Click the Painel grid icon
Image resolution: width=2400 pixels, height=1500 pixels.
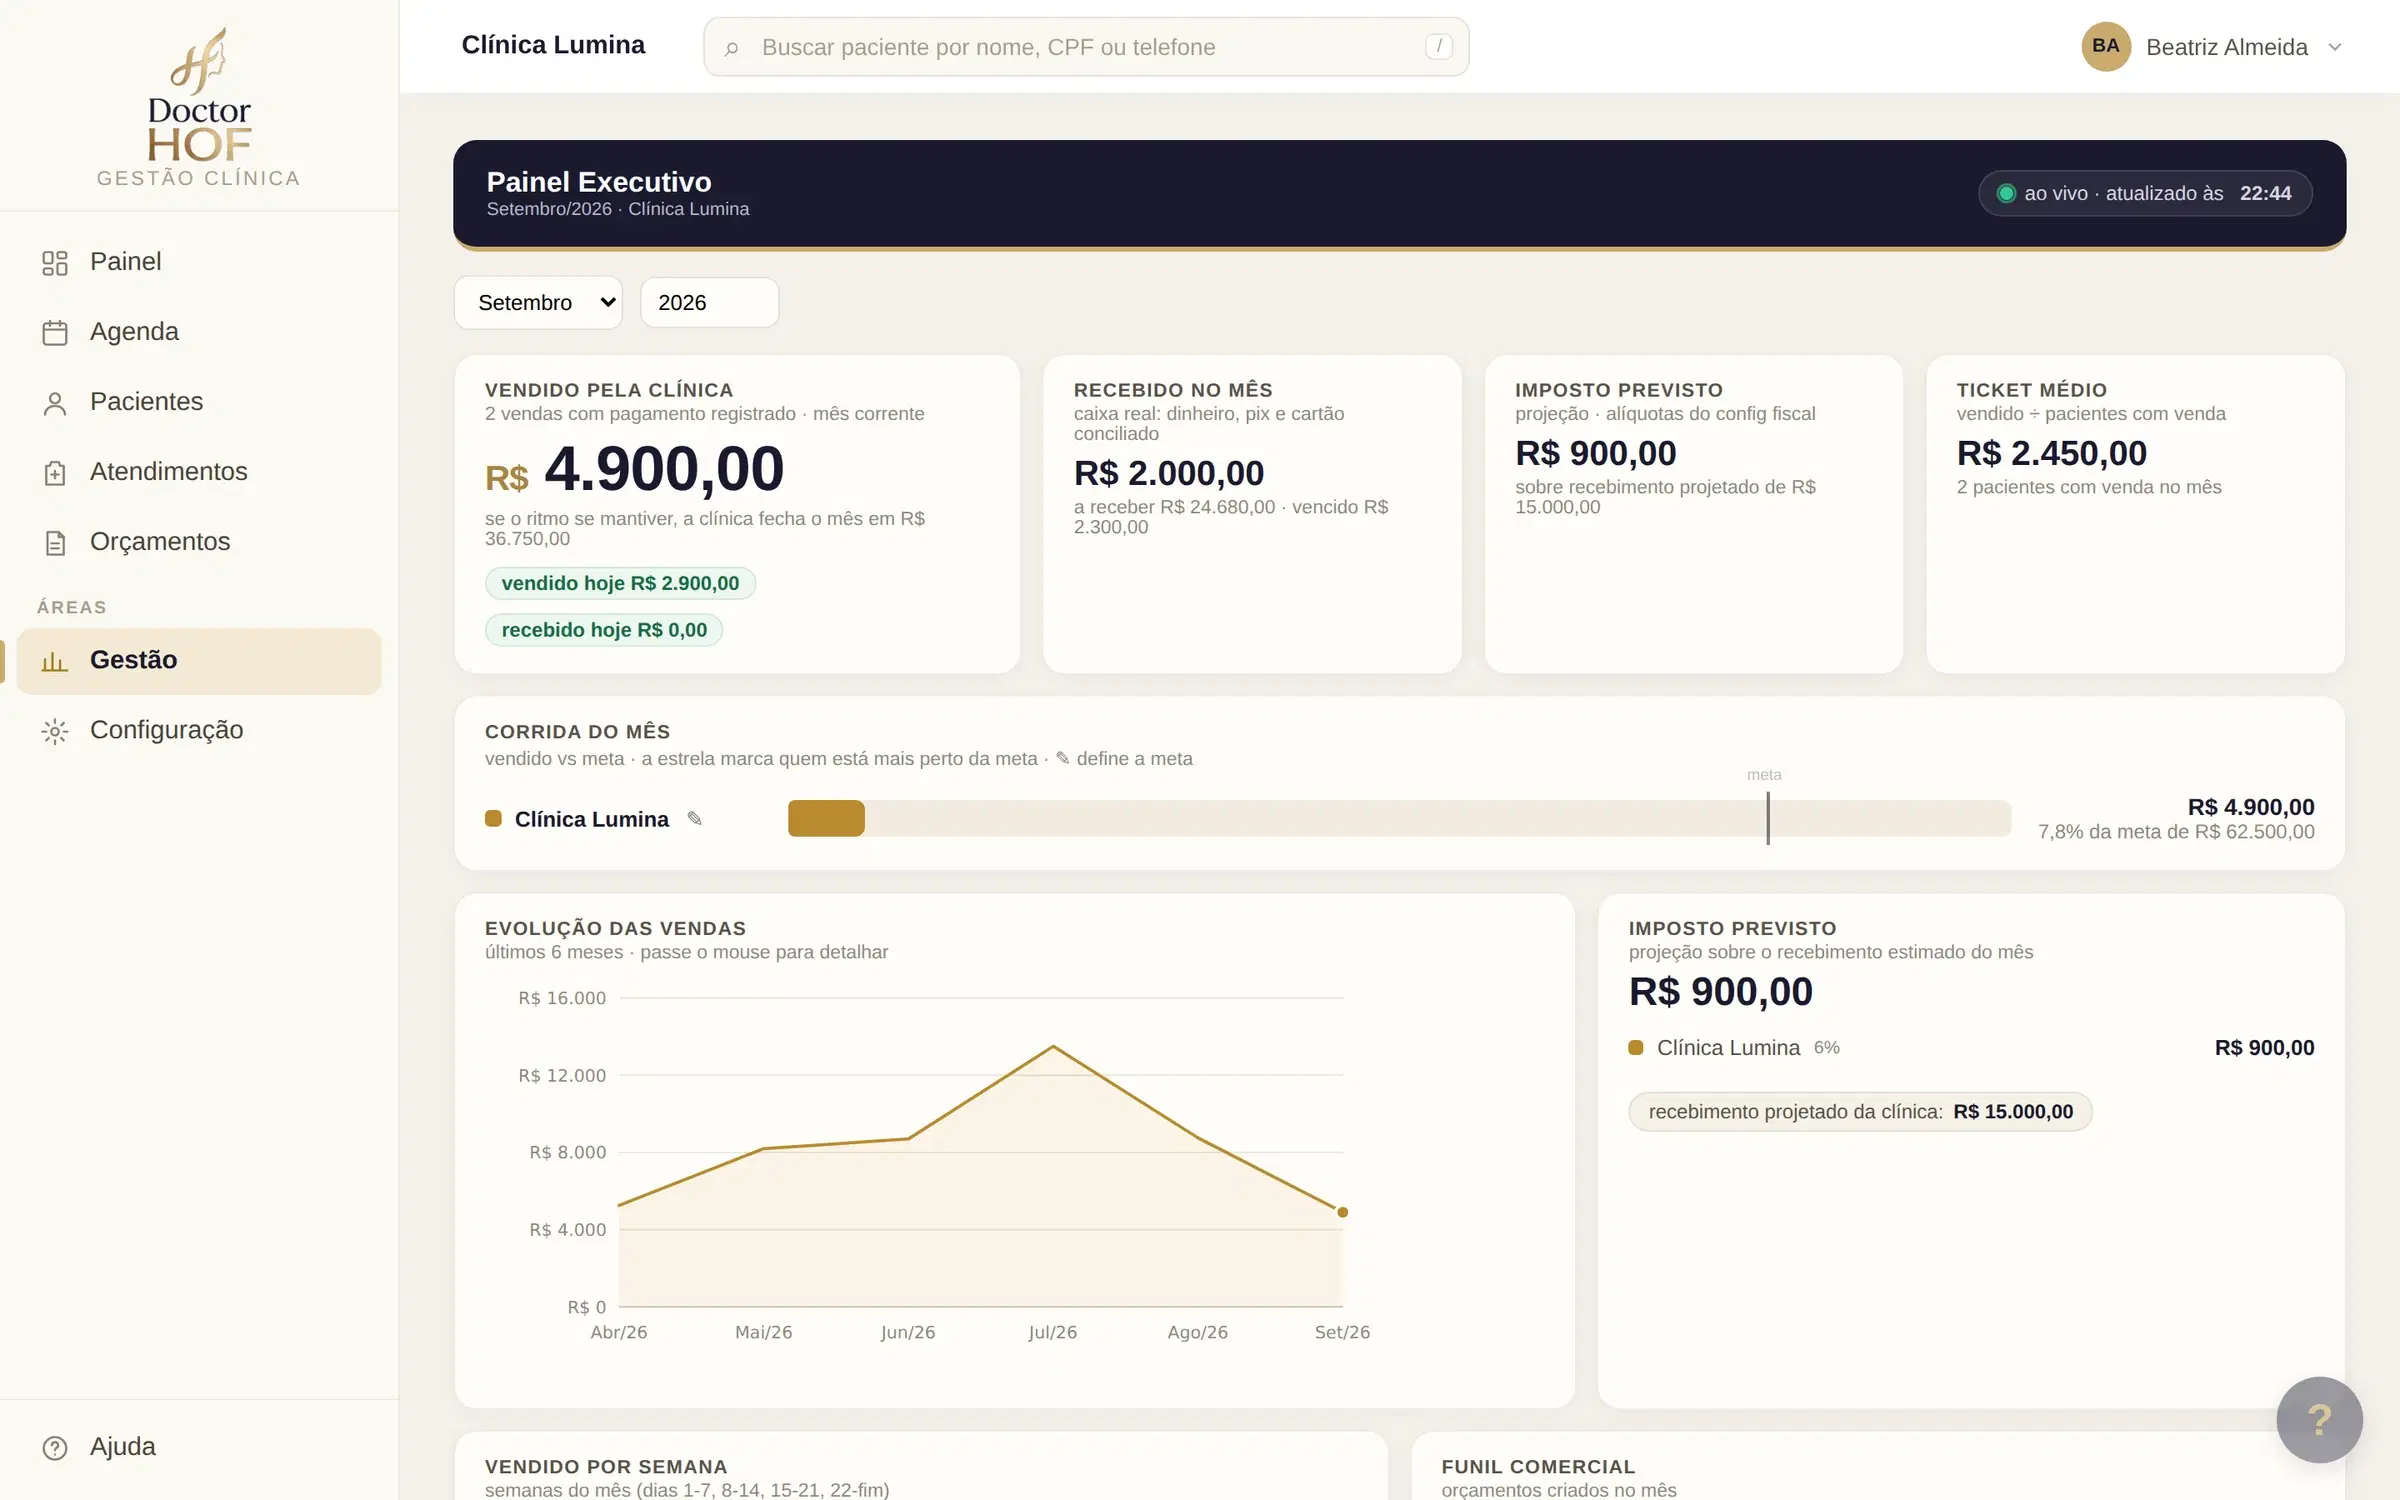pos(55,263)
